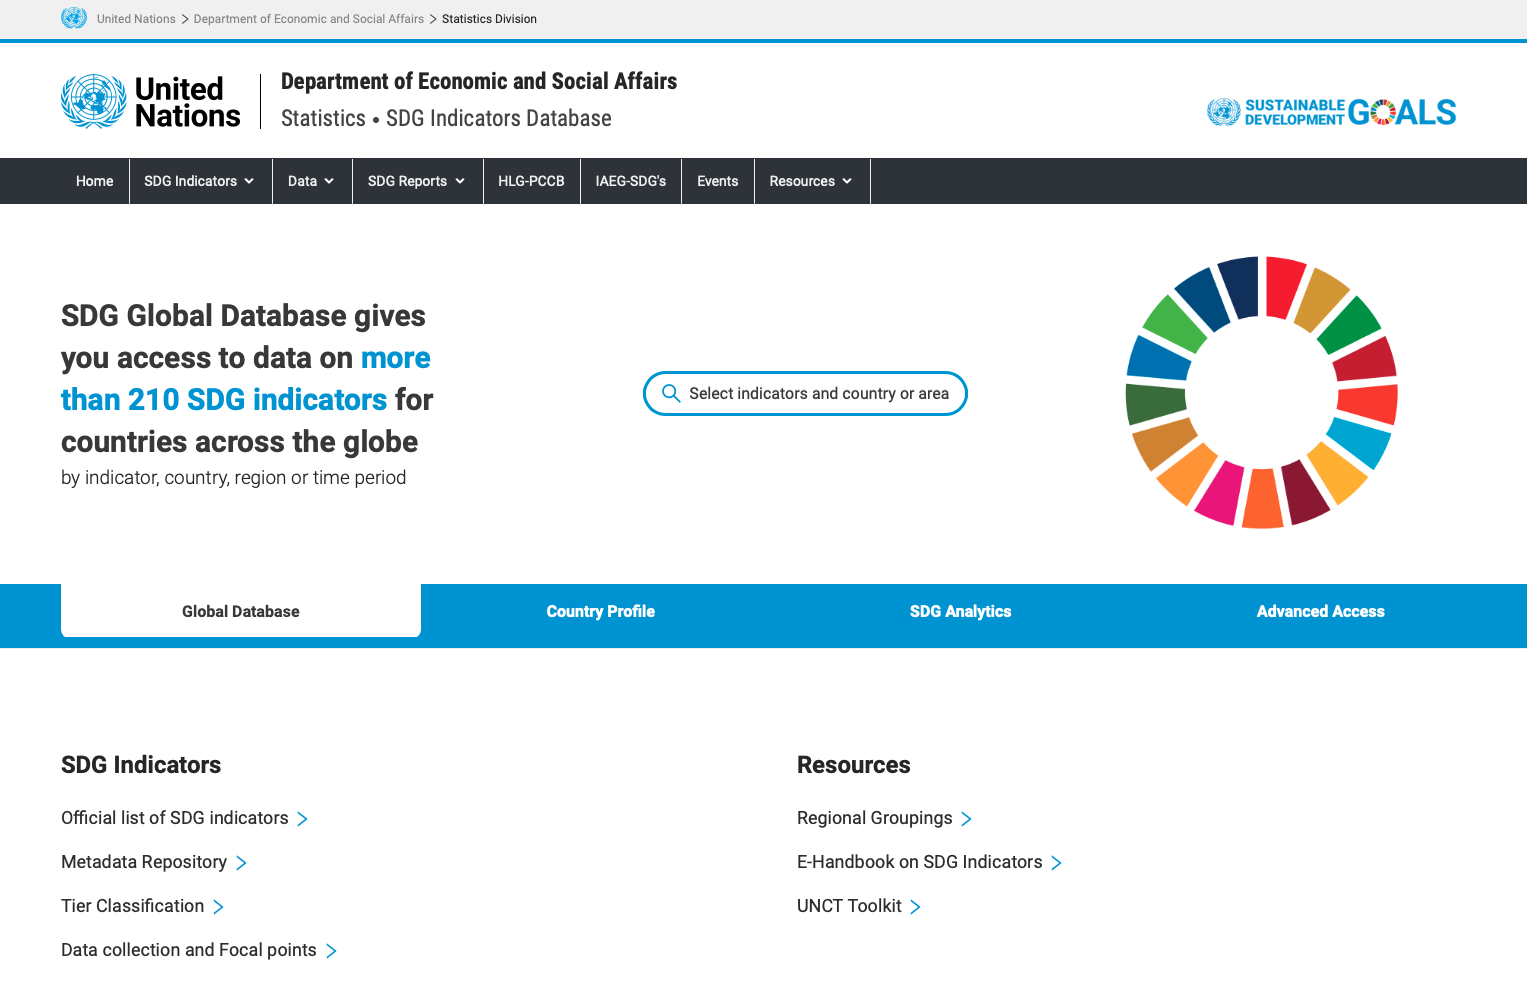1527x981 pixels.
Task: Open the Sustainable Development Goals logo
Action: [x=1330, y=112]
